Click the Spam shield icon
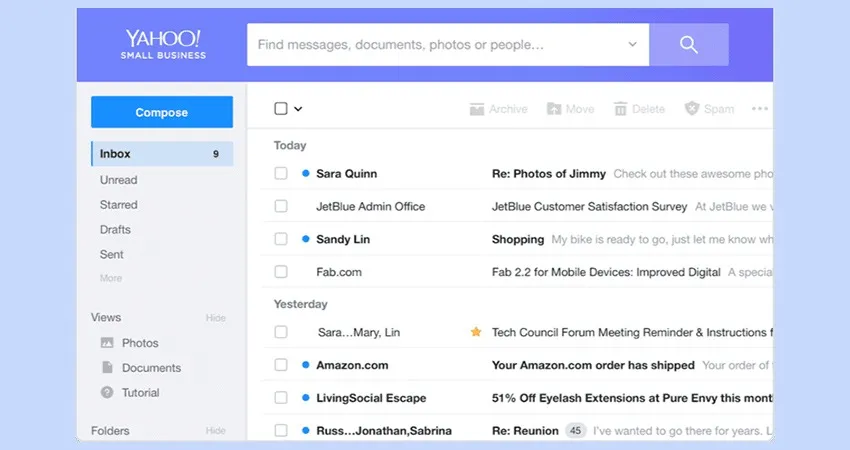Image resolution: width=850 pixels, height=450 pixels. pyautogui.click(x=692, y=108)
